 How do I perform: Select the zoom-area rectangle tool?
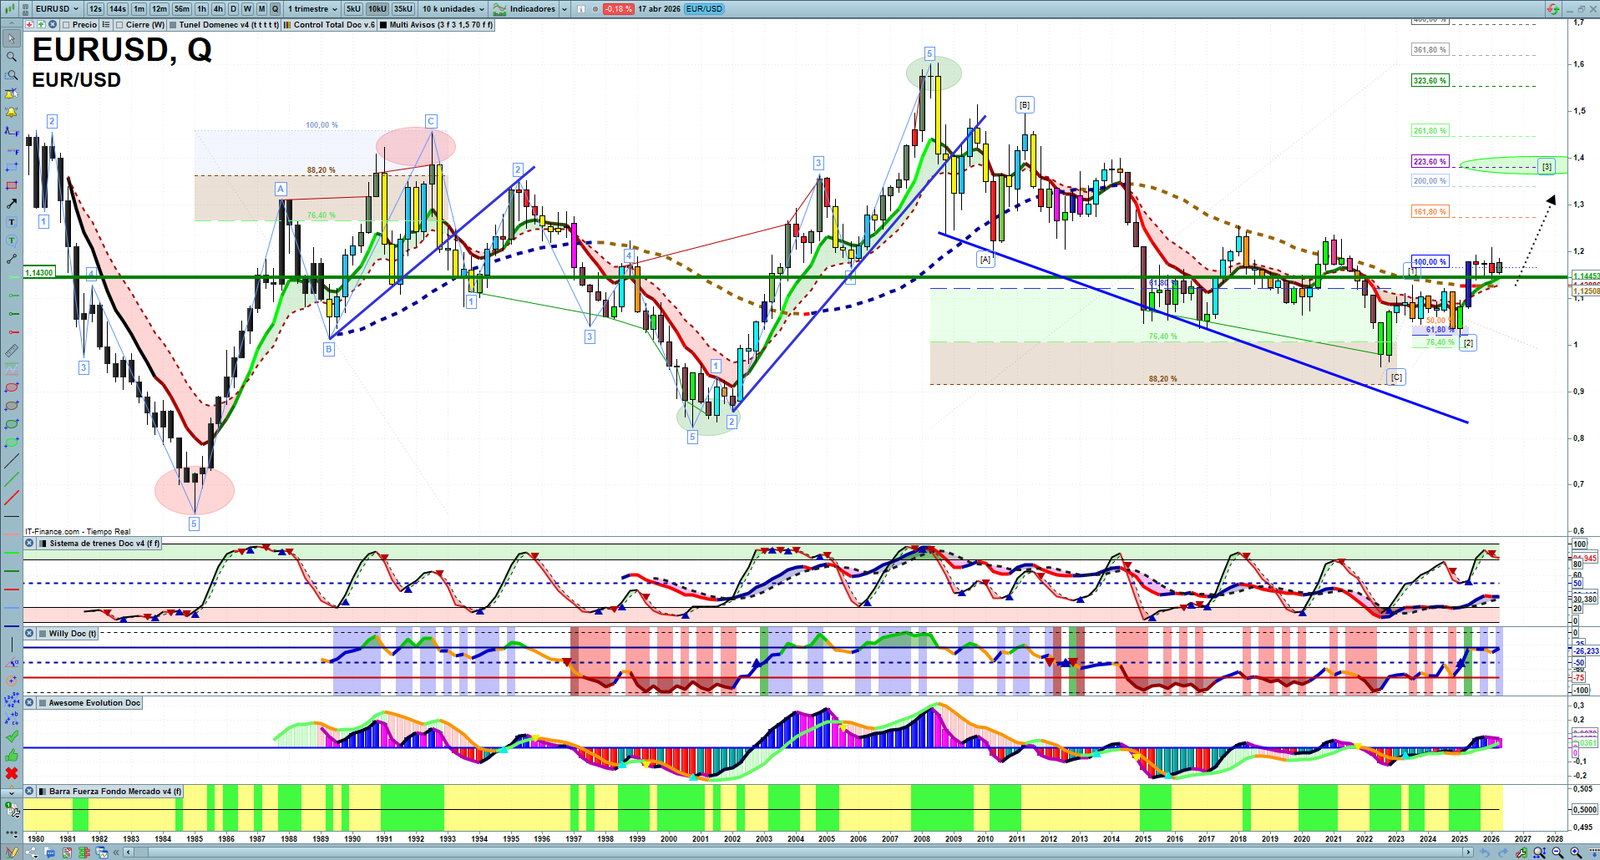[12, 75]
